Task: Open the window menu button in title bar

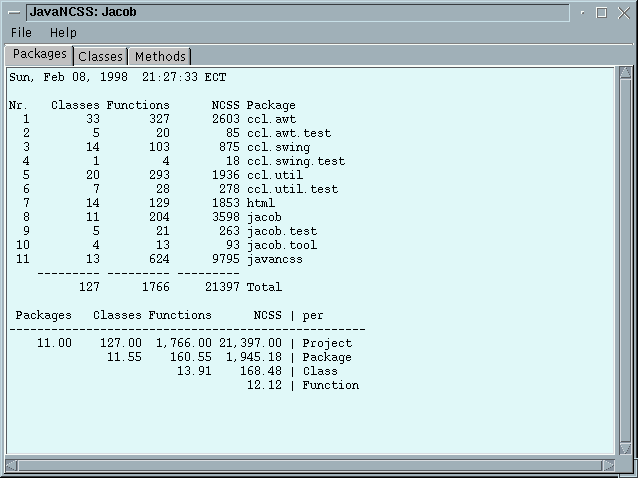Action: coord(14,13)
